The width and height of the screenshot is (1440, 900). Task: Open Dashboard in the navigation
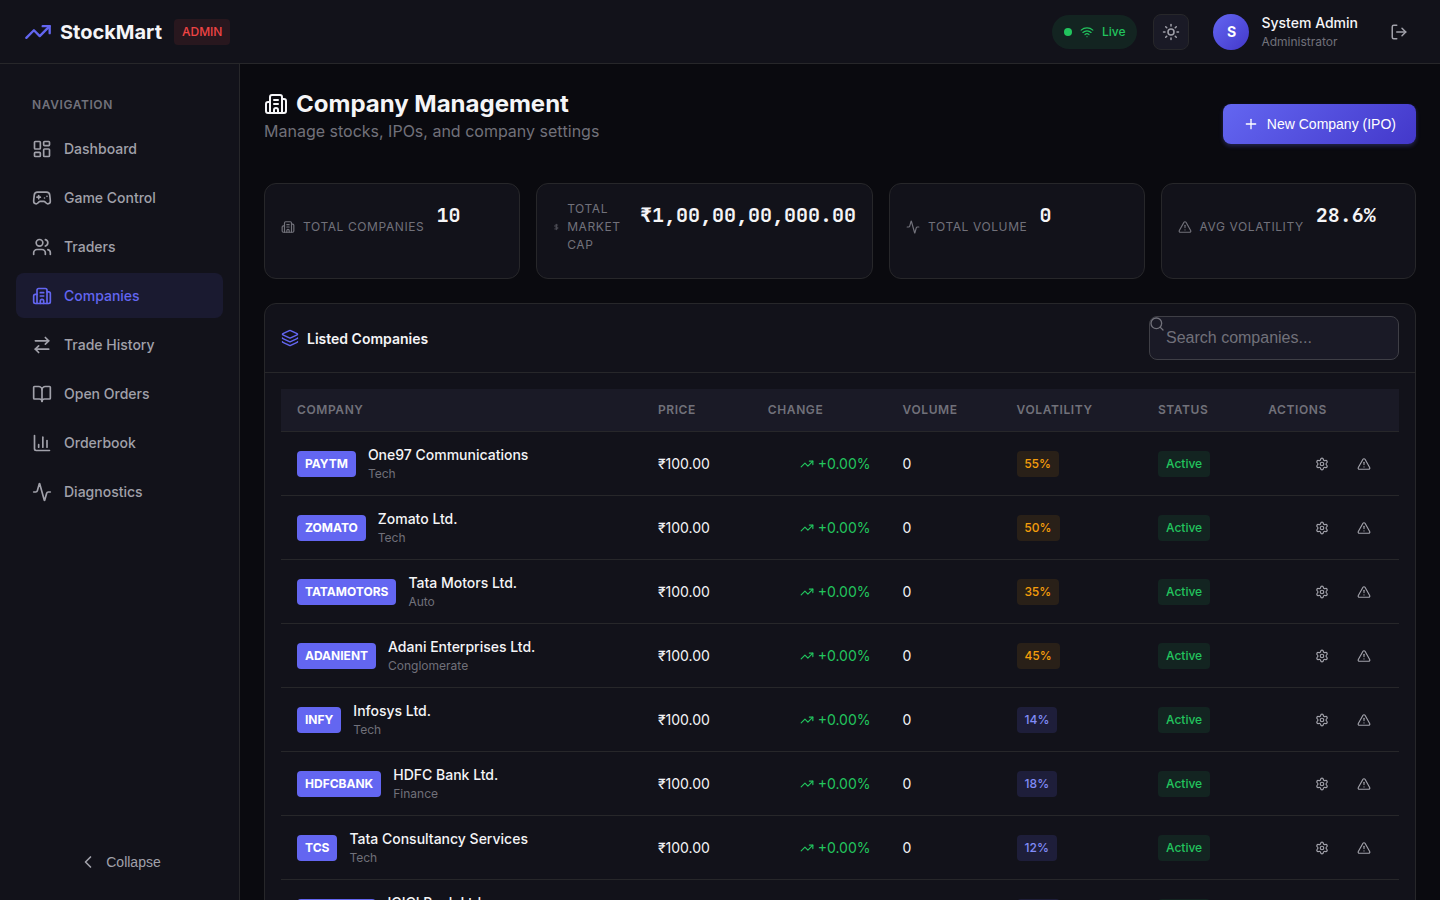pyautogui.click(x=120, y=149)
